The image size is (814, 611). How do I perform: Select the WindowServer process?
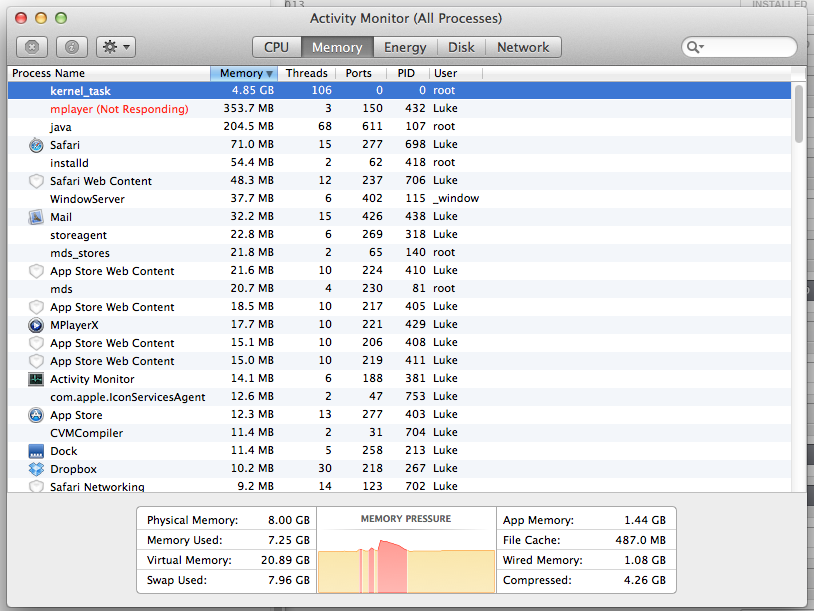click(399, 199)
